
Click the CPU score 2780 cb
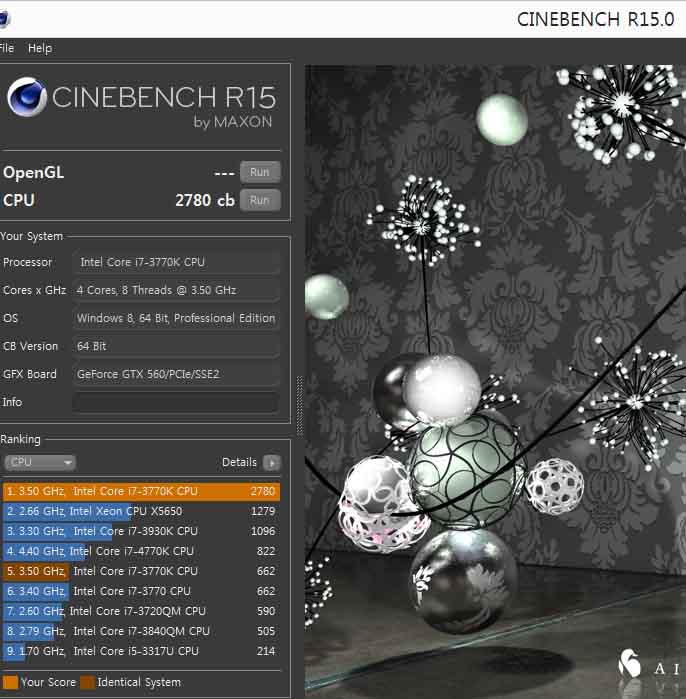(205, 200)
